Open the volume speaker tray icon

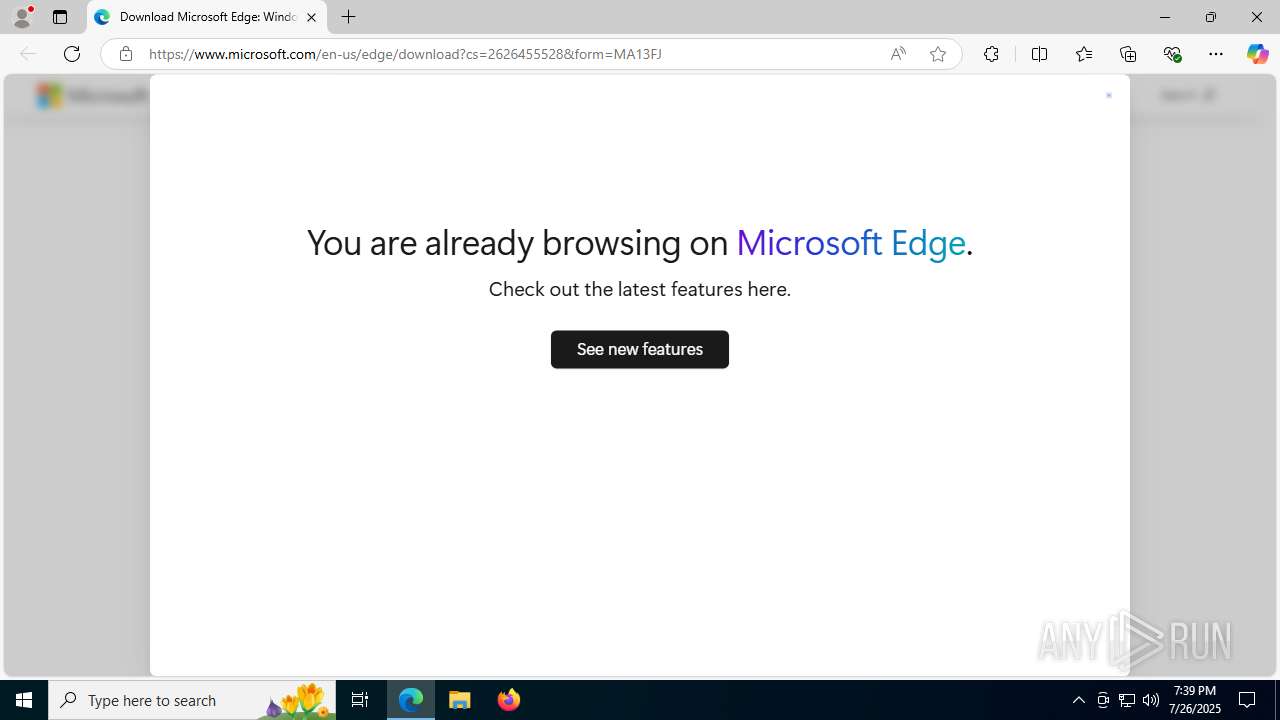click(1151, 700)
